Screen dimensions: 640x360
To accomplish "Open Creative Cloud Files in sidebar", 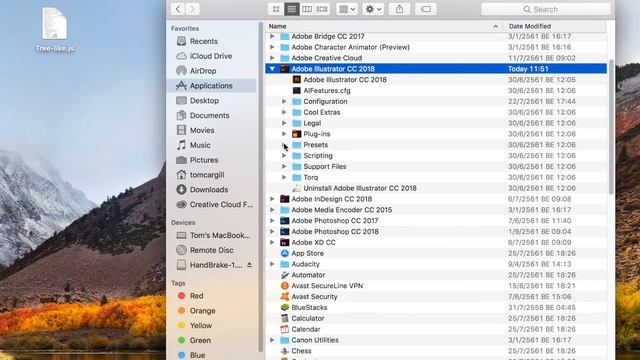I will coord(221,204).
